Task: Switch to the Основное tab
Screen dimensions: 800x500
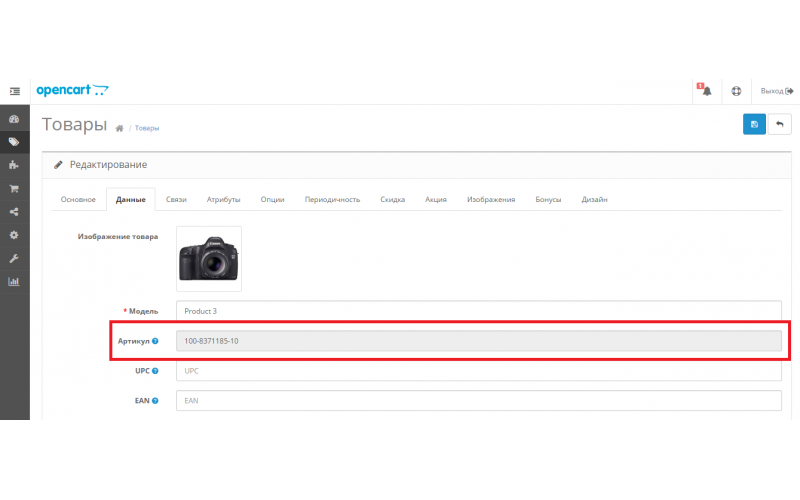Action: [x=78, y=199]
